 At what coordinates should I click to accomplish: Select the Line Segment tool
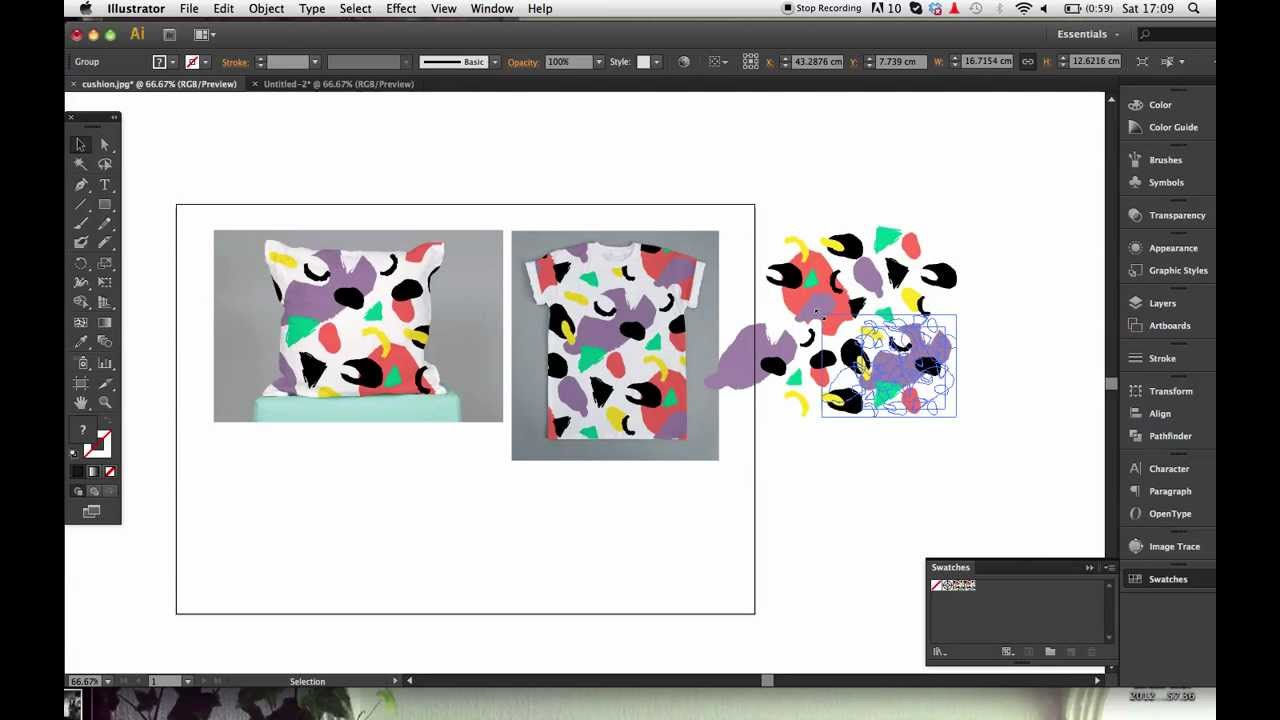tap(81, 204)
